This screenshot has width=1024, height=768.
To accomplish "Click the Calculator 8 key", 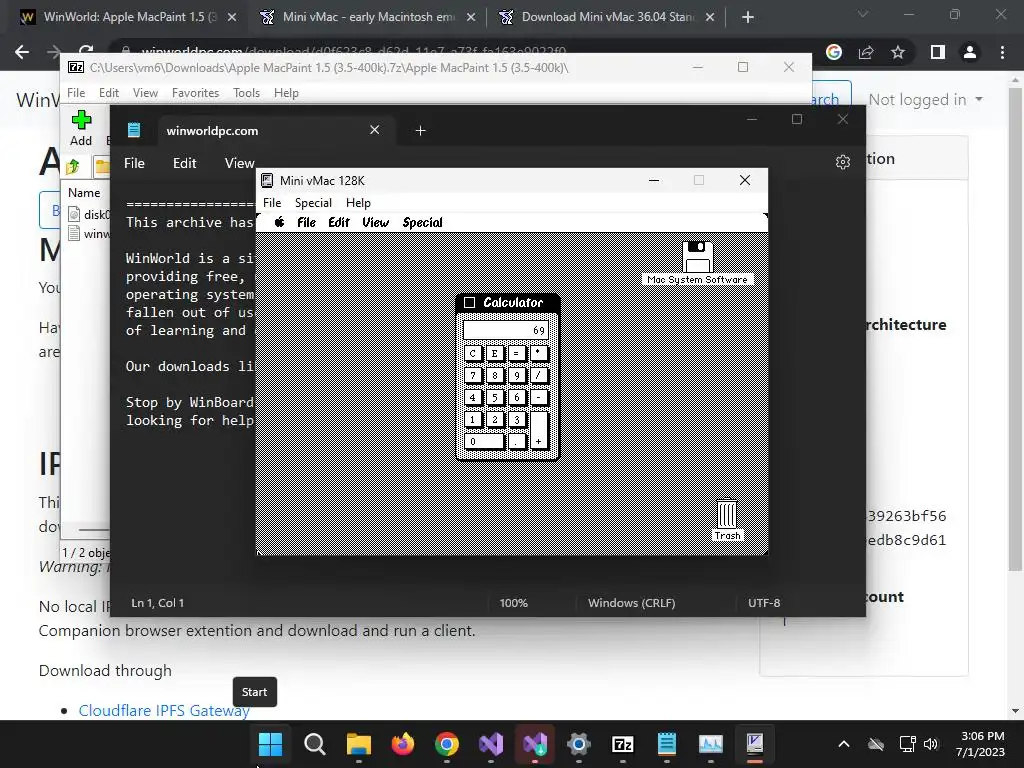I will pyautogui.click(x=494, y=376).
